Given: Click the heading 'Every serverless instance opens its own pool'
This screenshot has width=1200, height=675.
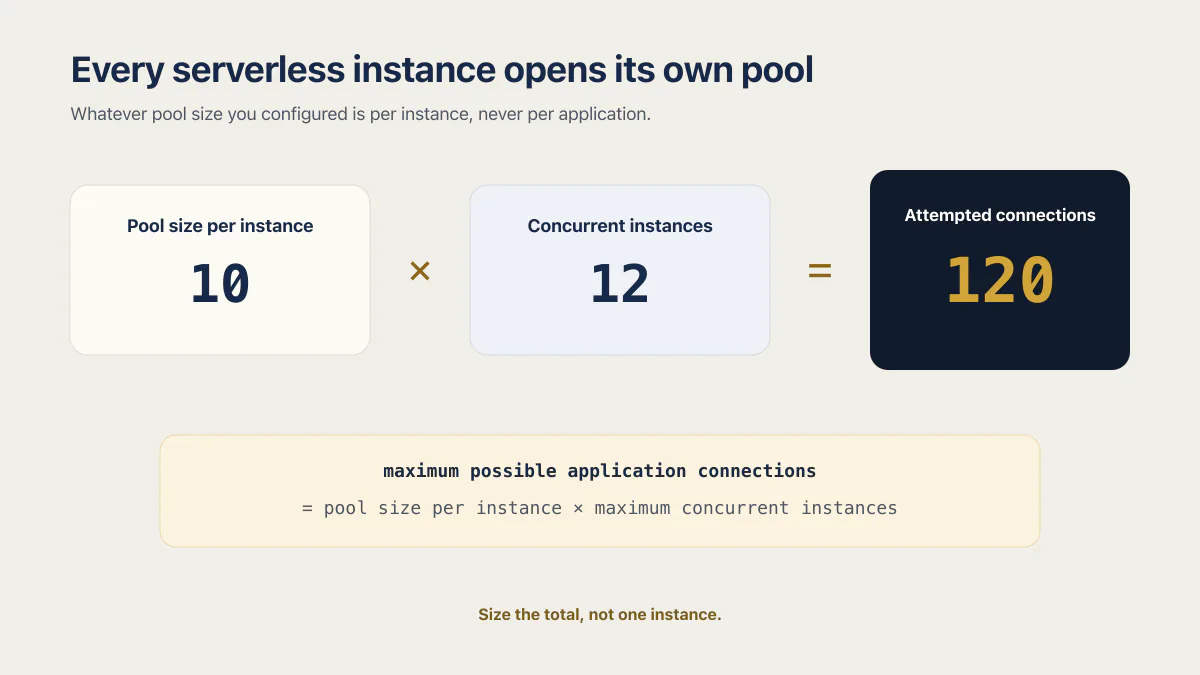Looking at the screenshot, I should click(x=442, y=70).
